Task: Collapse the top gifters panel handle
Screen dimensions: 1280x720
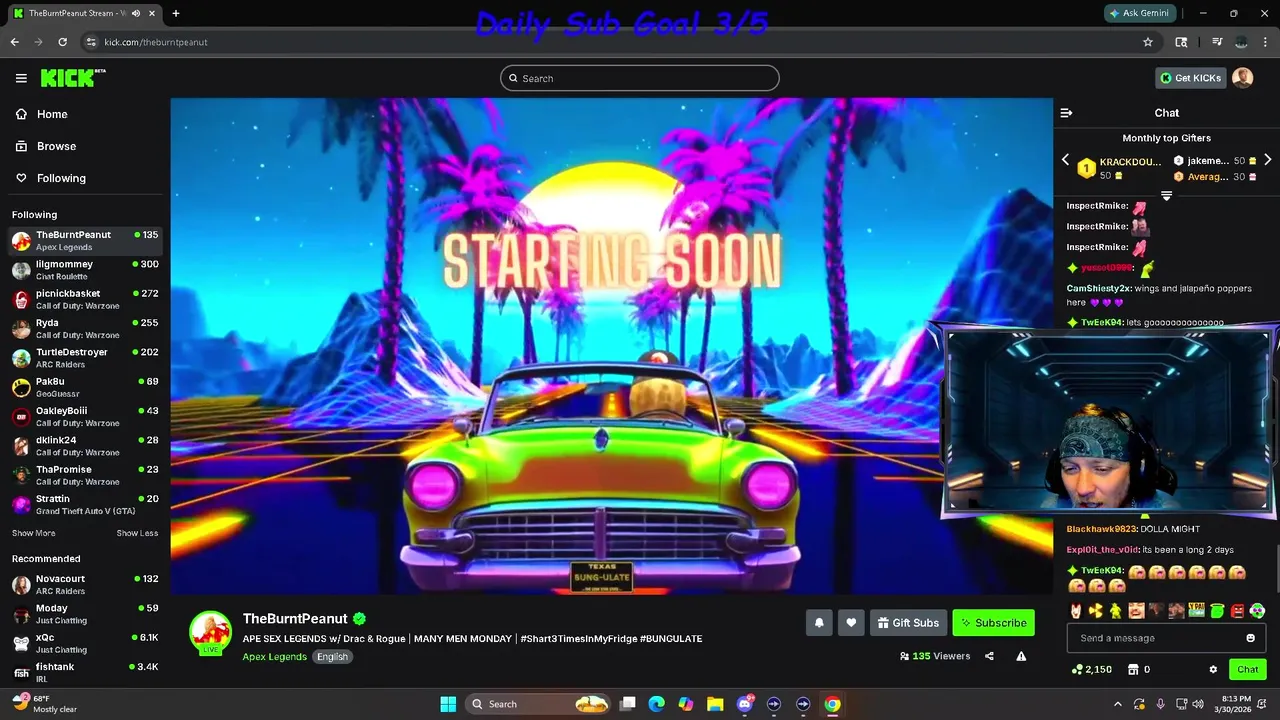Action: coord(1166,195)
